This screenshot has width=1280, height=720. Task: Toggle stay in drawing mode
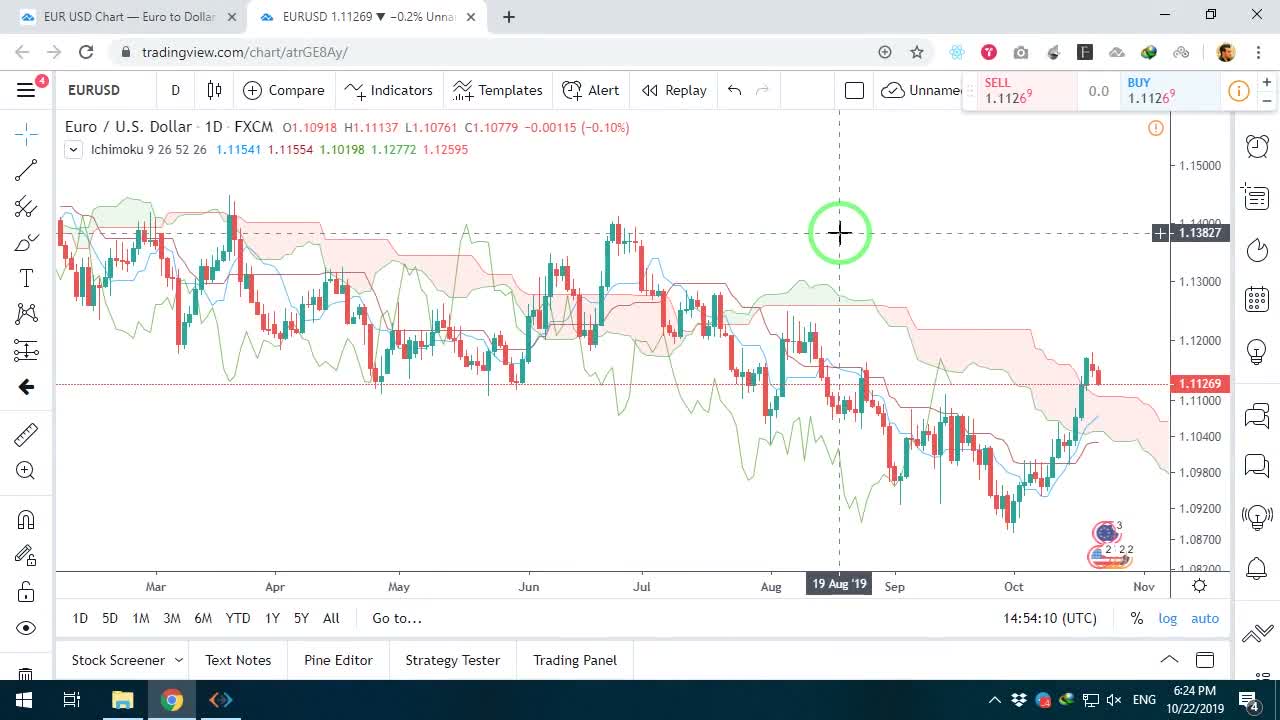[x=26, y=555]
